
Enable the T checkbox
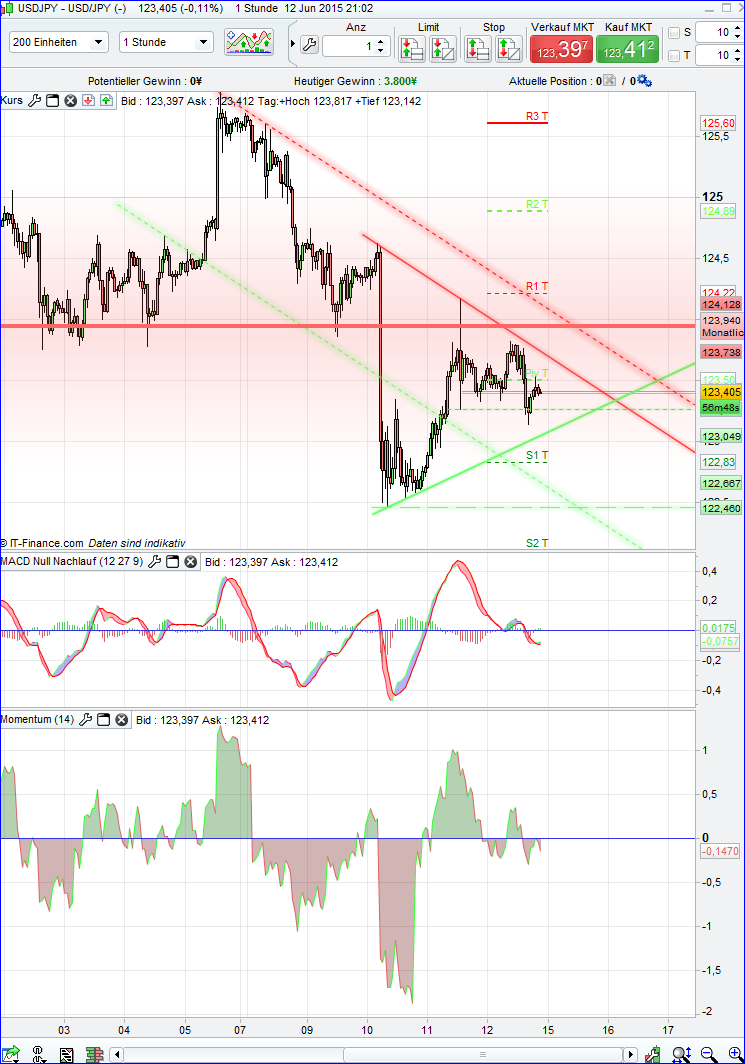pyautogui.click(x=674, y=56)
